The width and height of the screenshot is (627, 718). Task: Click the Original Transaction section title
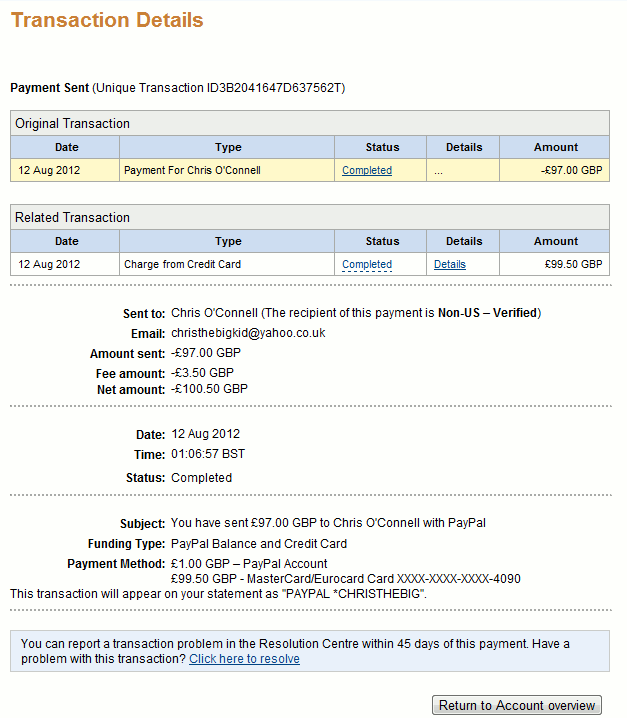click(x=72, y=124)
